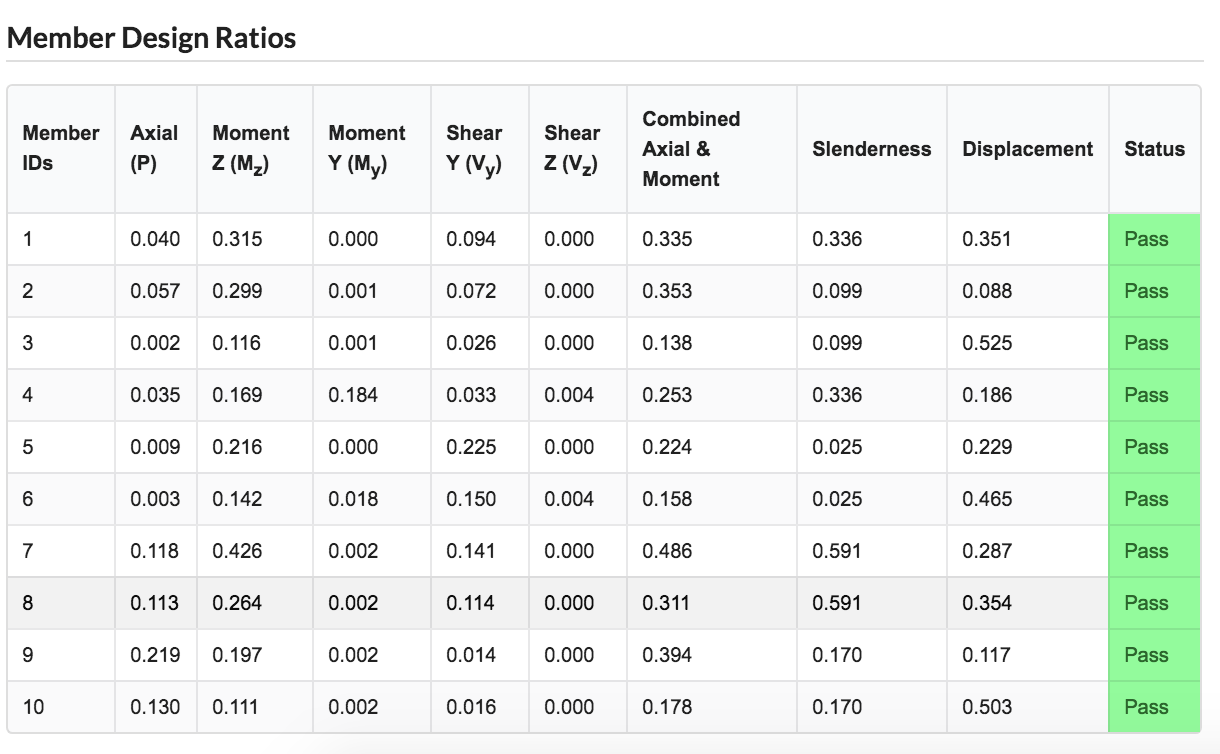
Task: Select member 4's Moment Y value 0.184
Action: click(353, 395)
